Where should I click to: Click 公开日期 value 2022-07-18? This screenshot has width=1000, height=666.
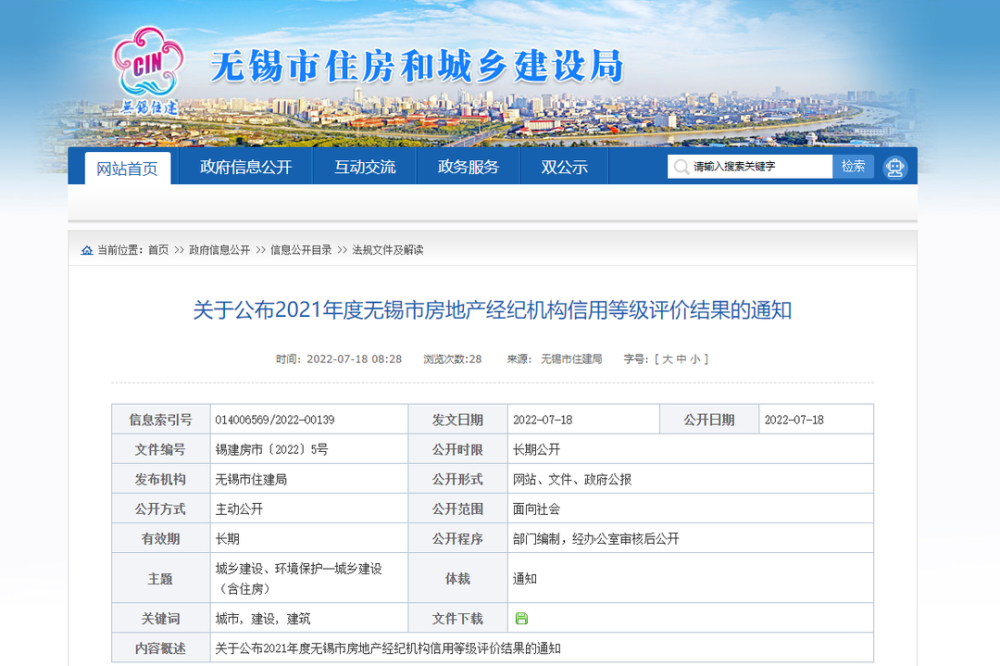point(794,420)
